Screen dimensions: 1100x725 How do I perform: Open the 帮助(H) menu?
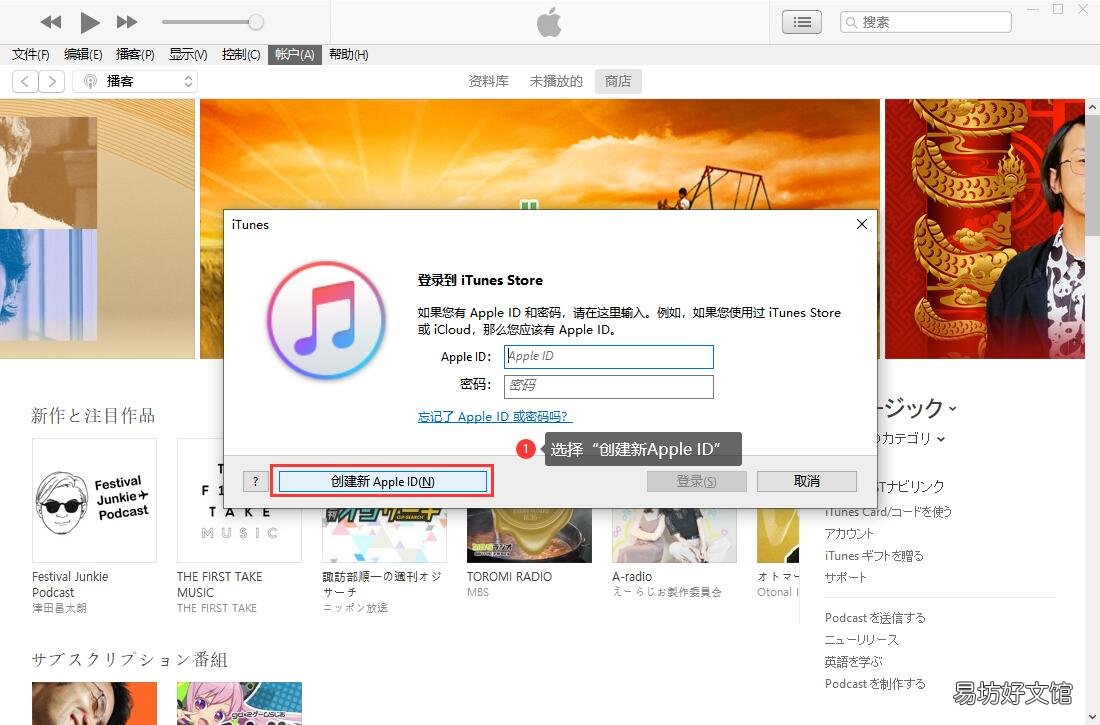pyautogui.click(x=349, y=55)
